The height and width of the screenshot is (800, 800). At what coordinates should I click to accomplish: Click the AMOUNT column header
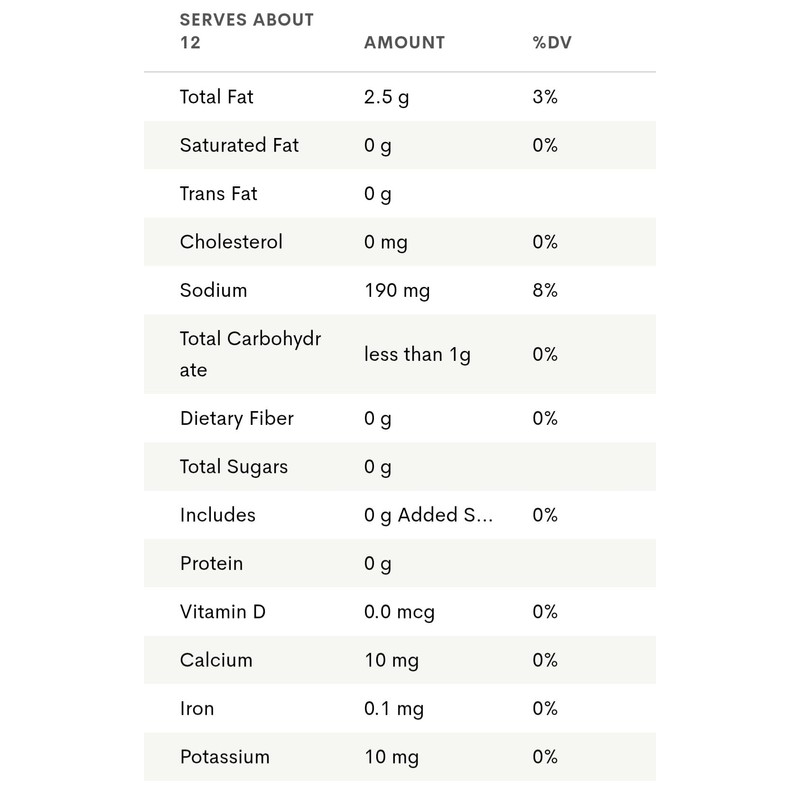tap(404, 43)
